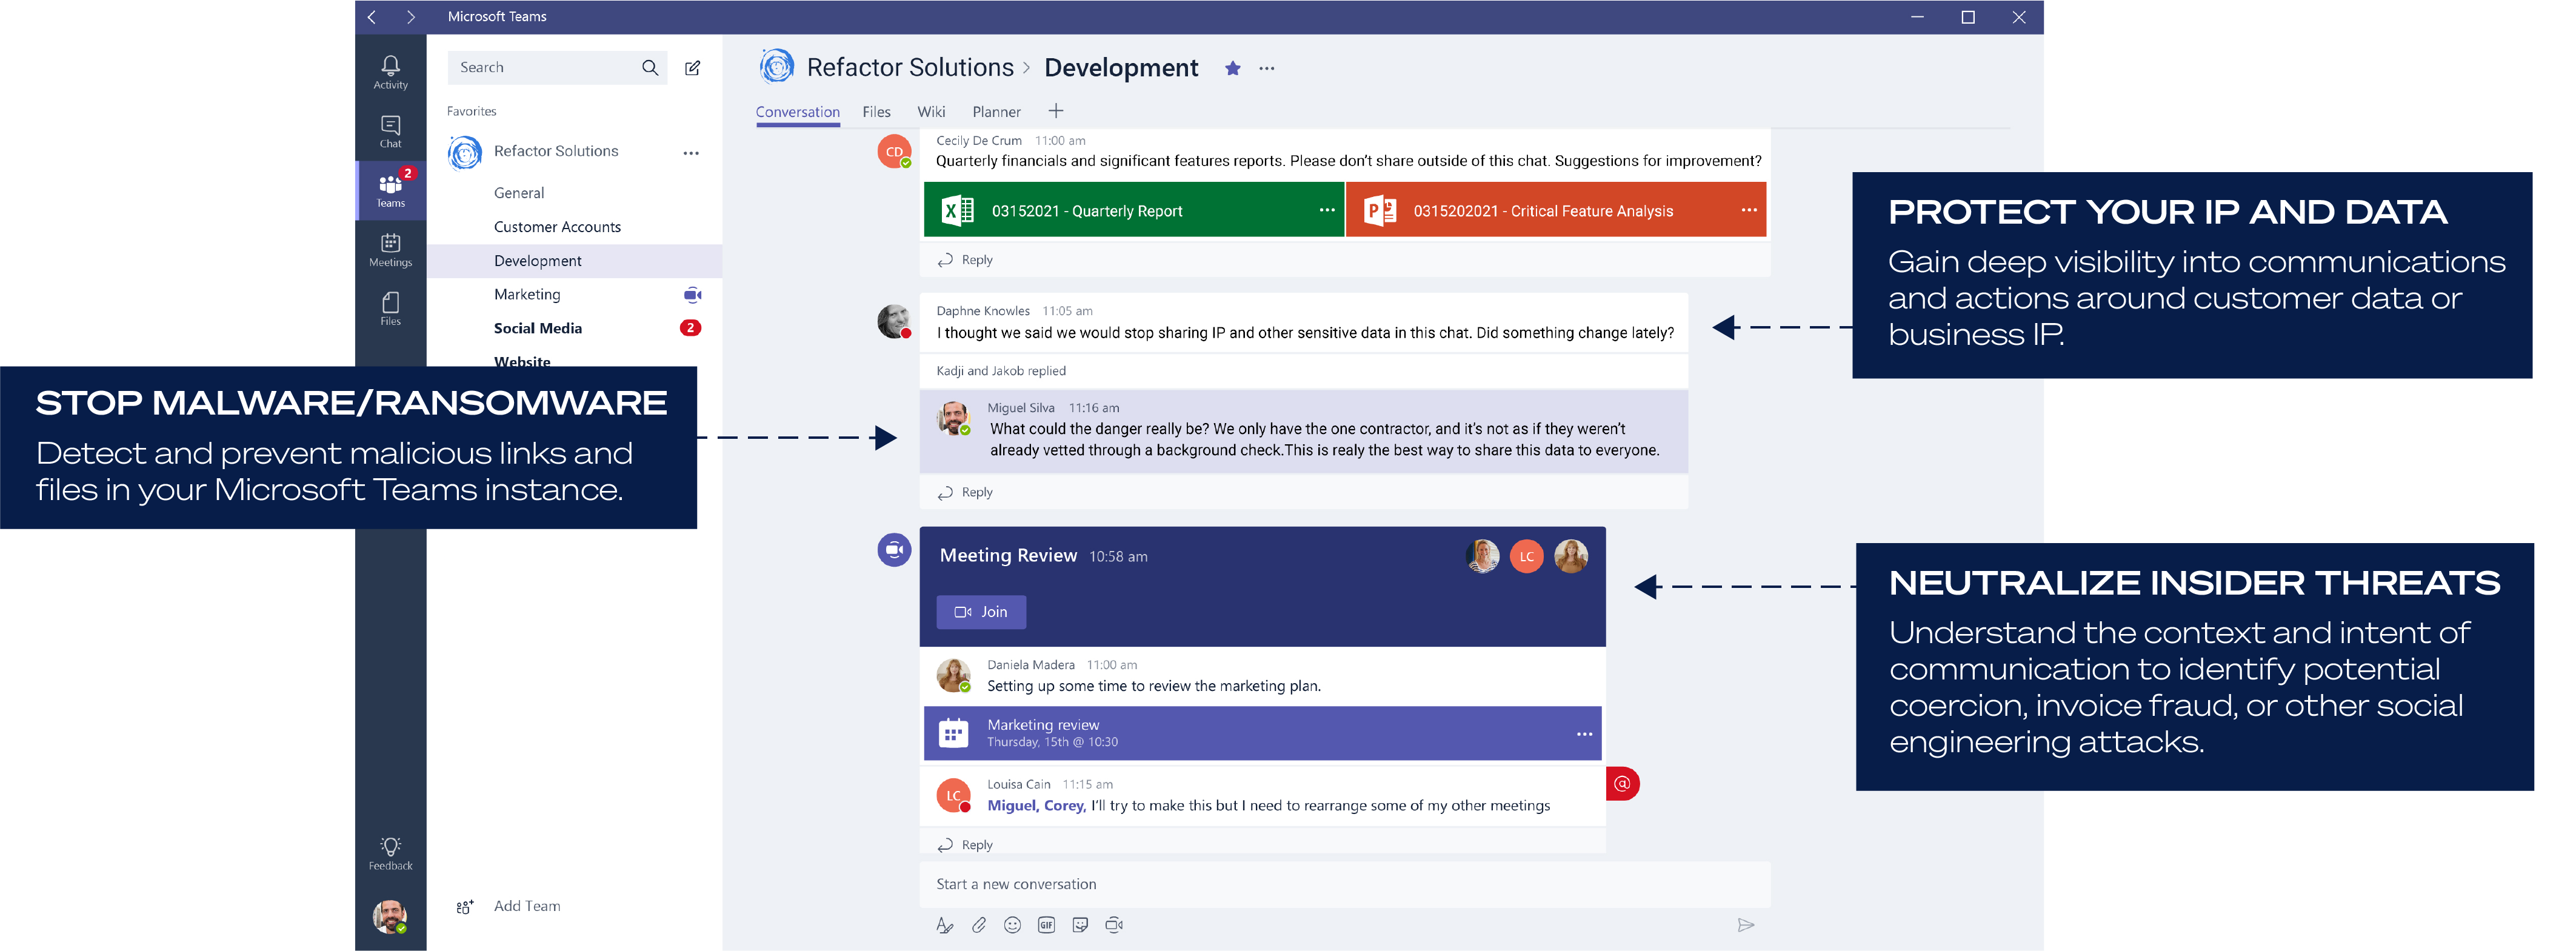Click the Refactor Solutions team name
This screenshot has width=2576, height=951.
click(556, 151)
